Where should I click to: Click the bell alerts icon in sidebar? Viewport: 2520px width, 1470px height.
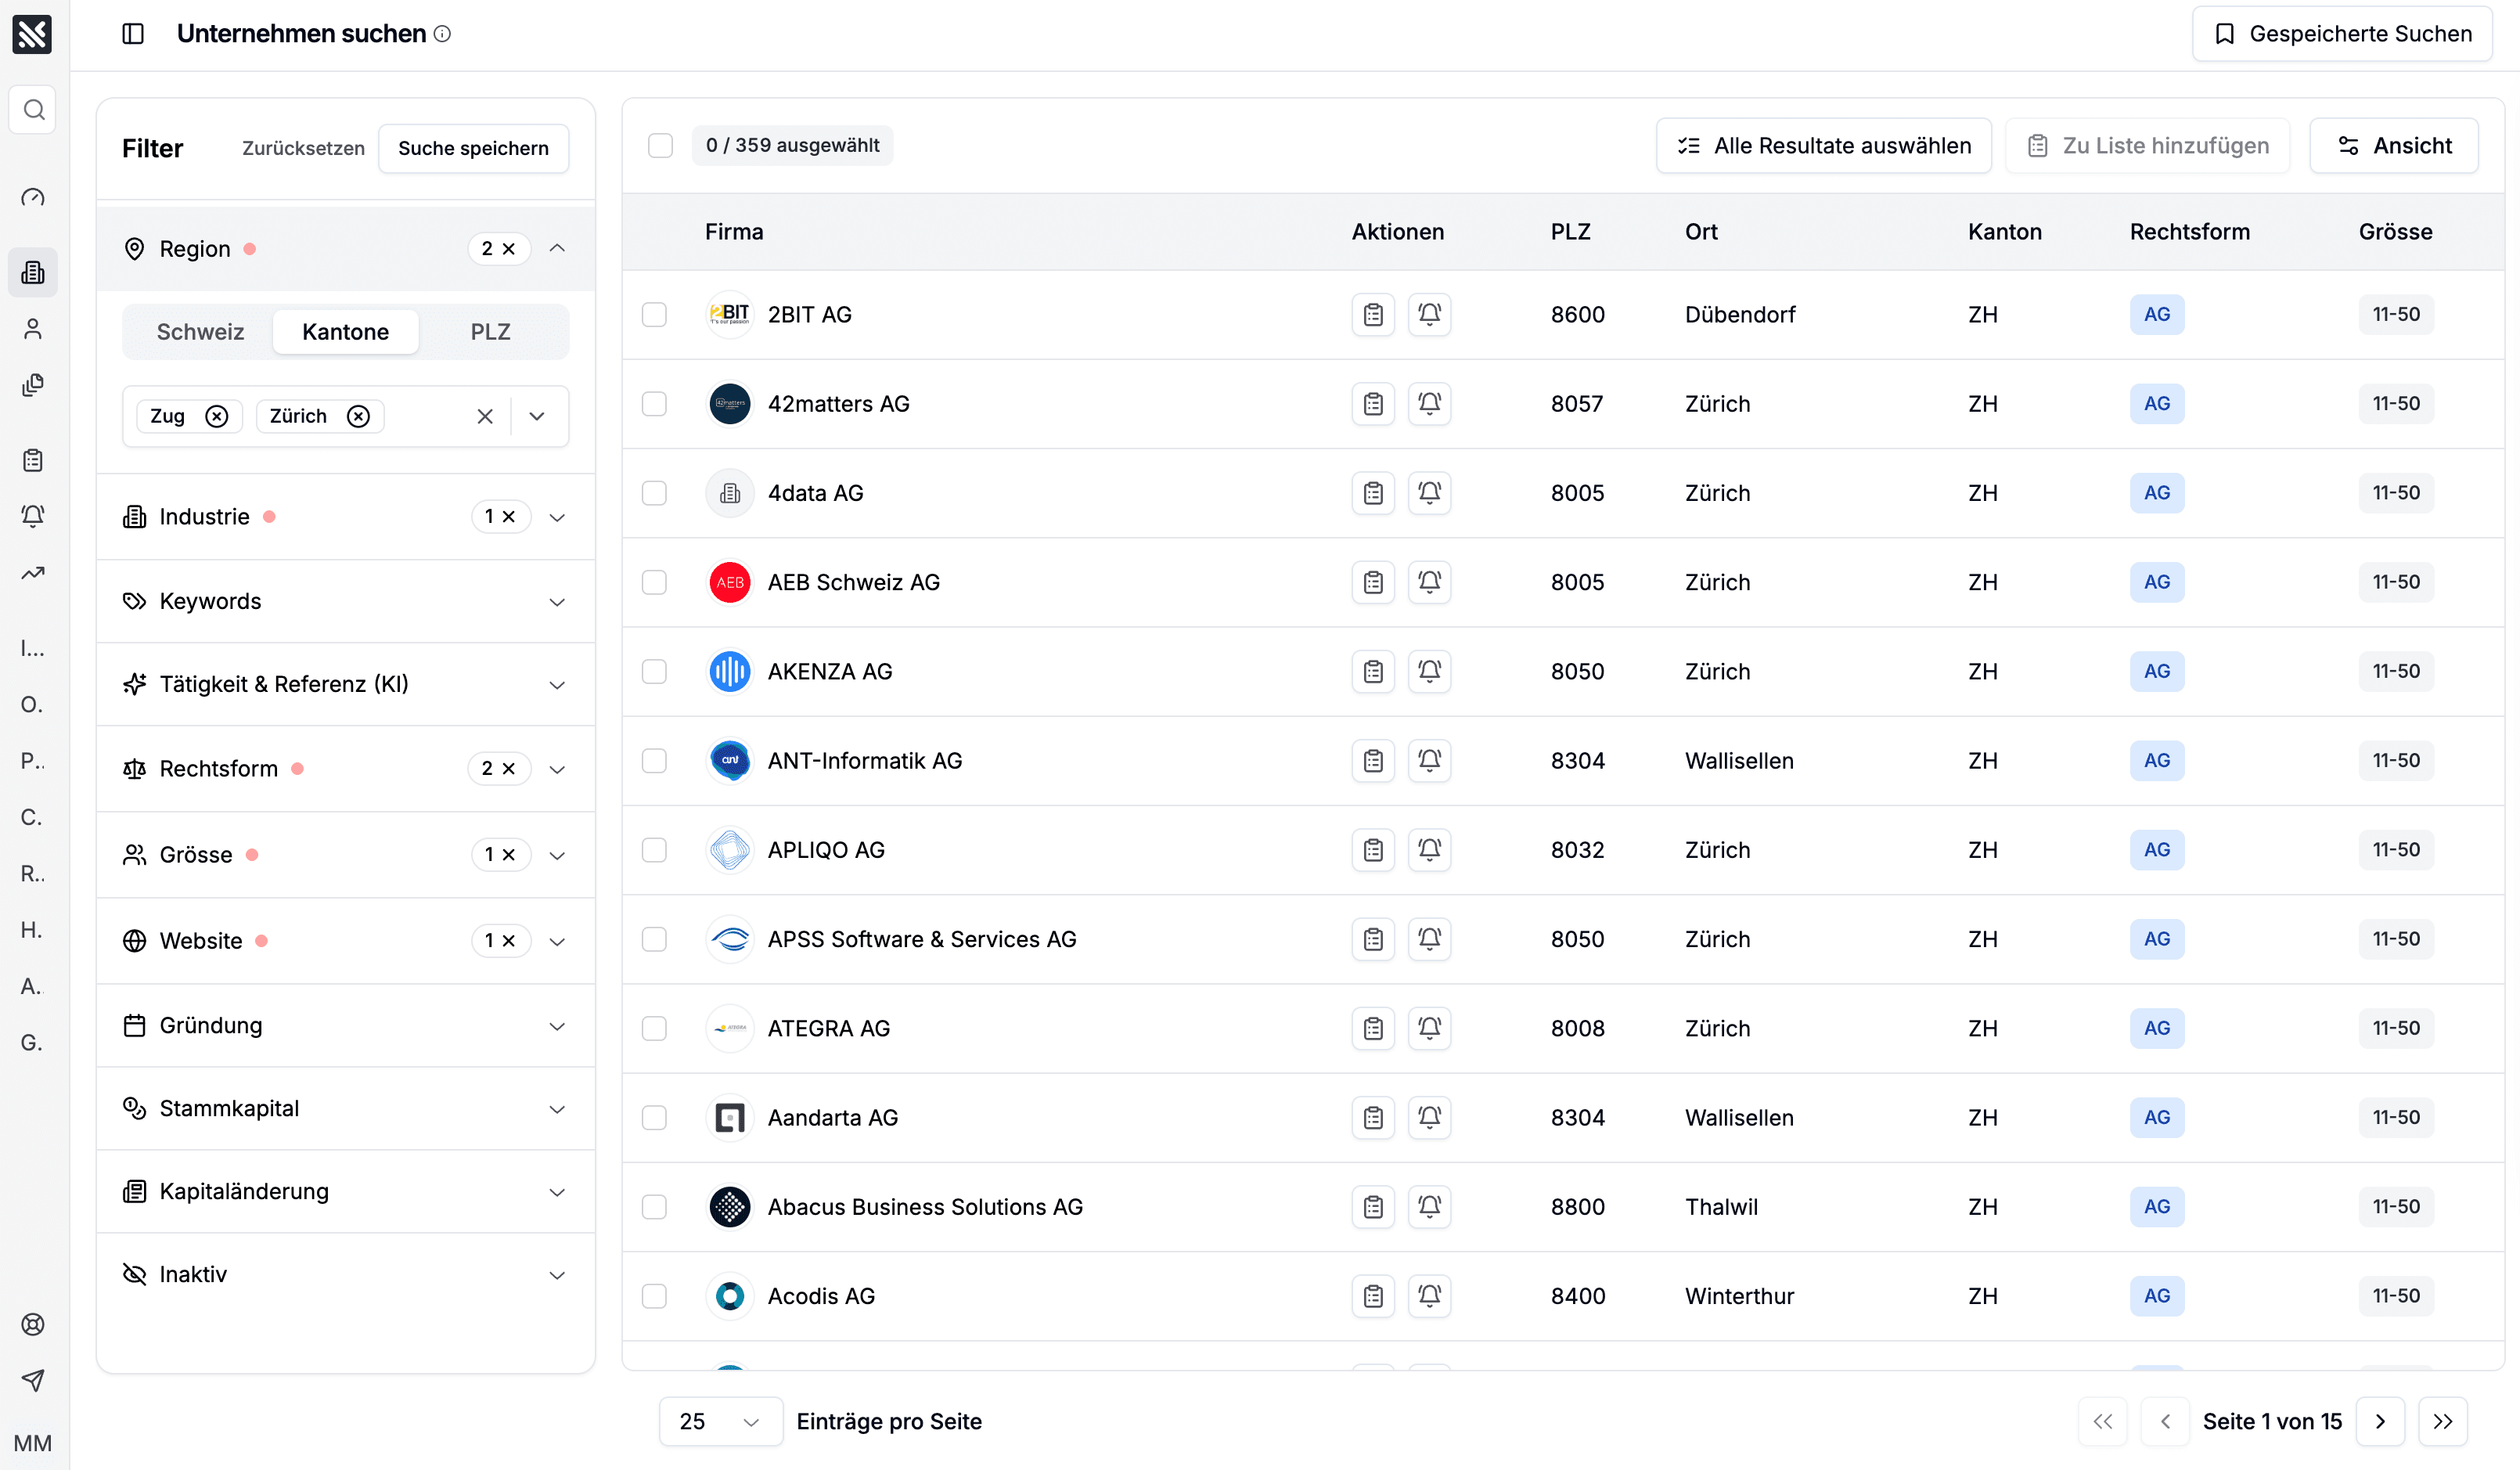(33, 516)
